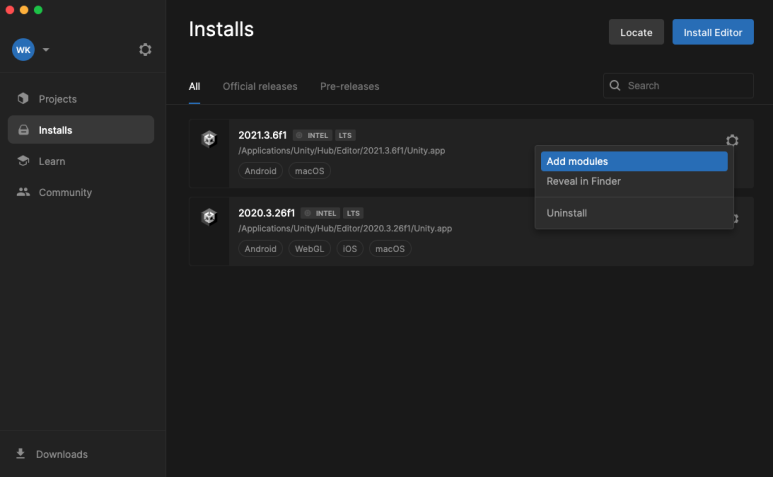
Task: Click the search magnifier icon
Action: 615,85
